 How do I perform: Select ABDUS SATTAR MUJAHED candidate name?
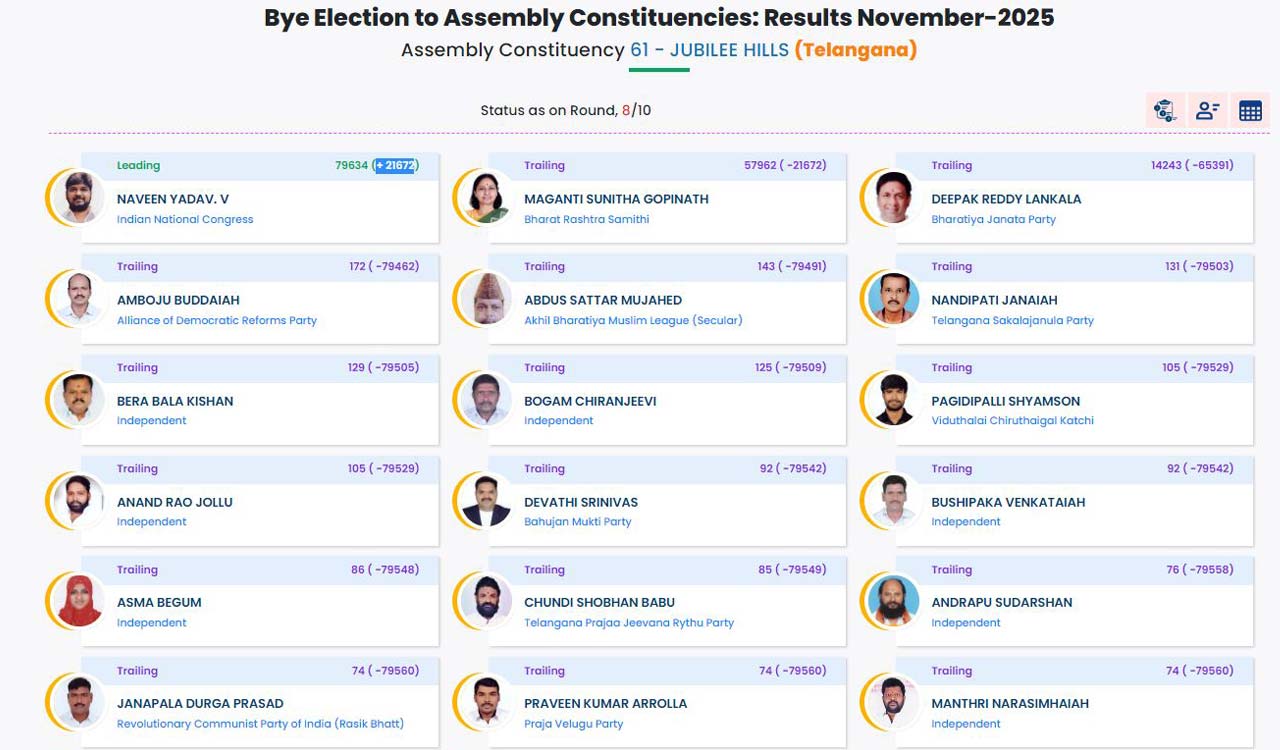pyautogui.click(x=603, y=299)
